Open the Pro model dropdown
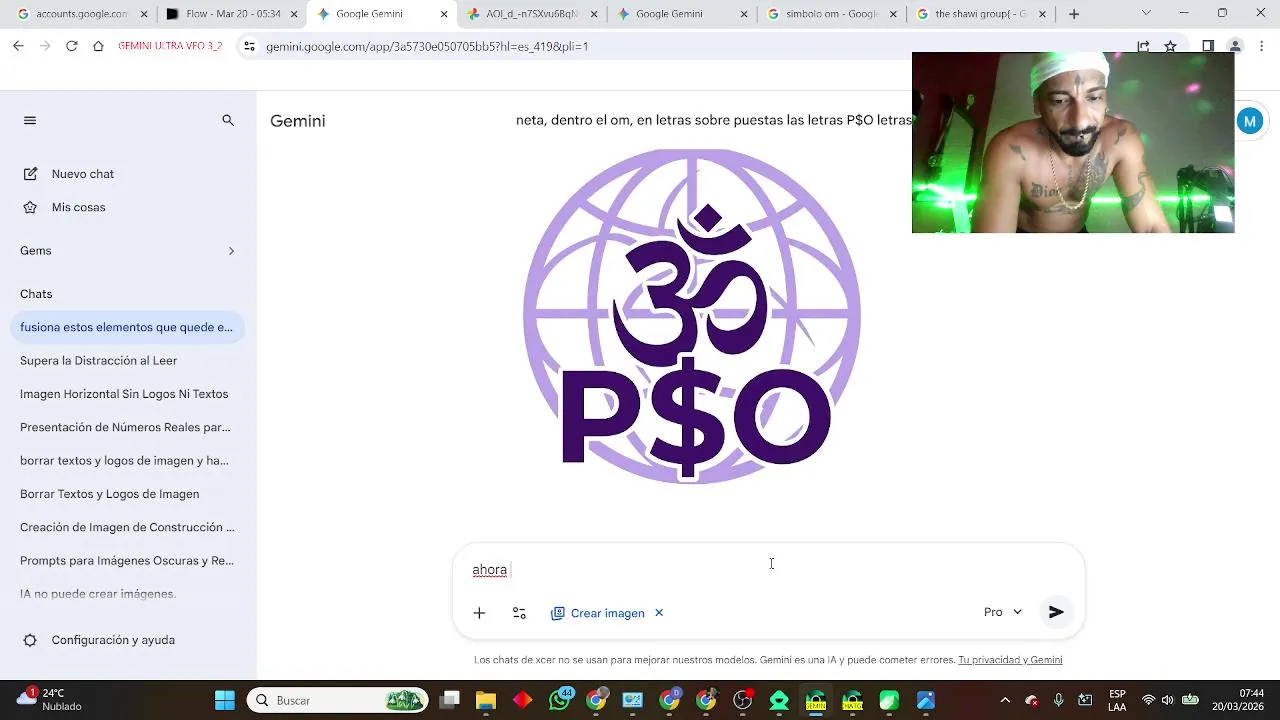The width and height of the screenshot is (1280, 720). point(1003,612)
